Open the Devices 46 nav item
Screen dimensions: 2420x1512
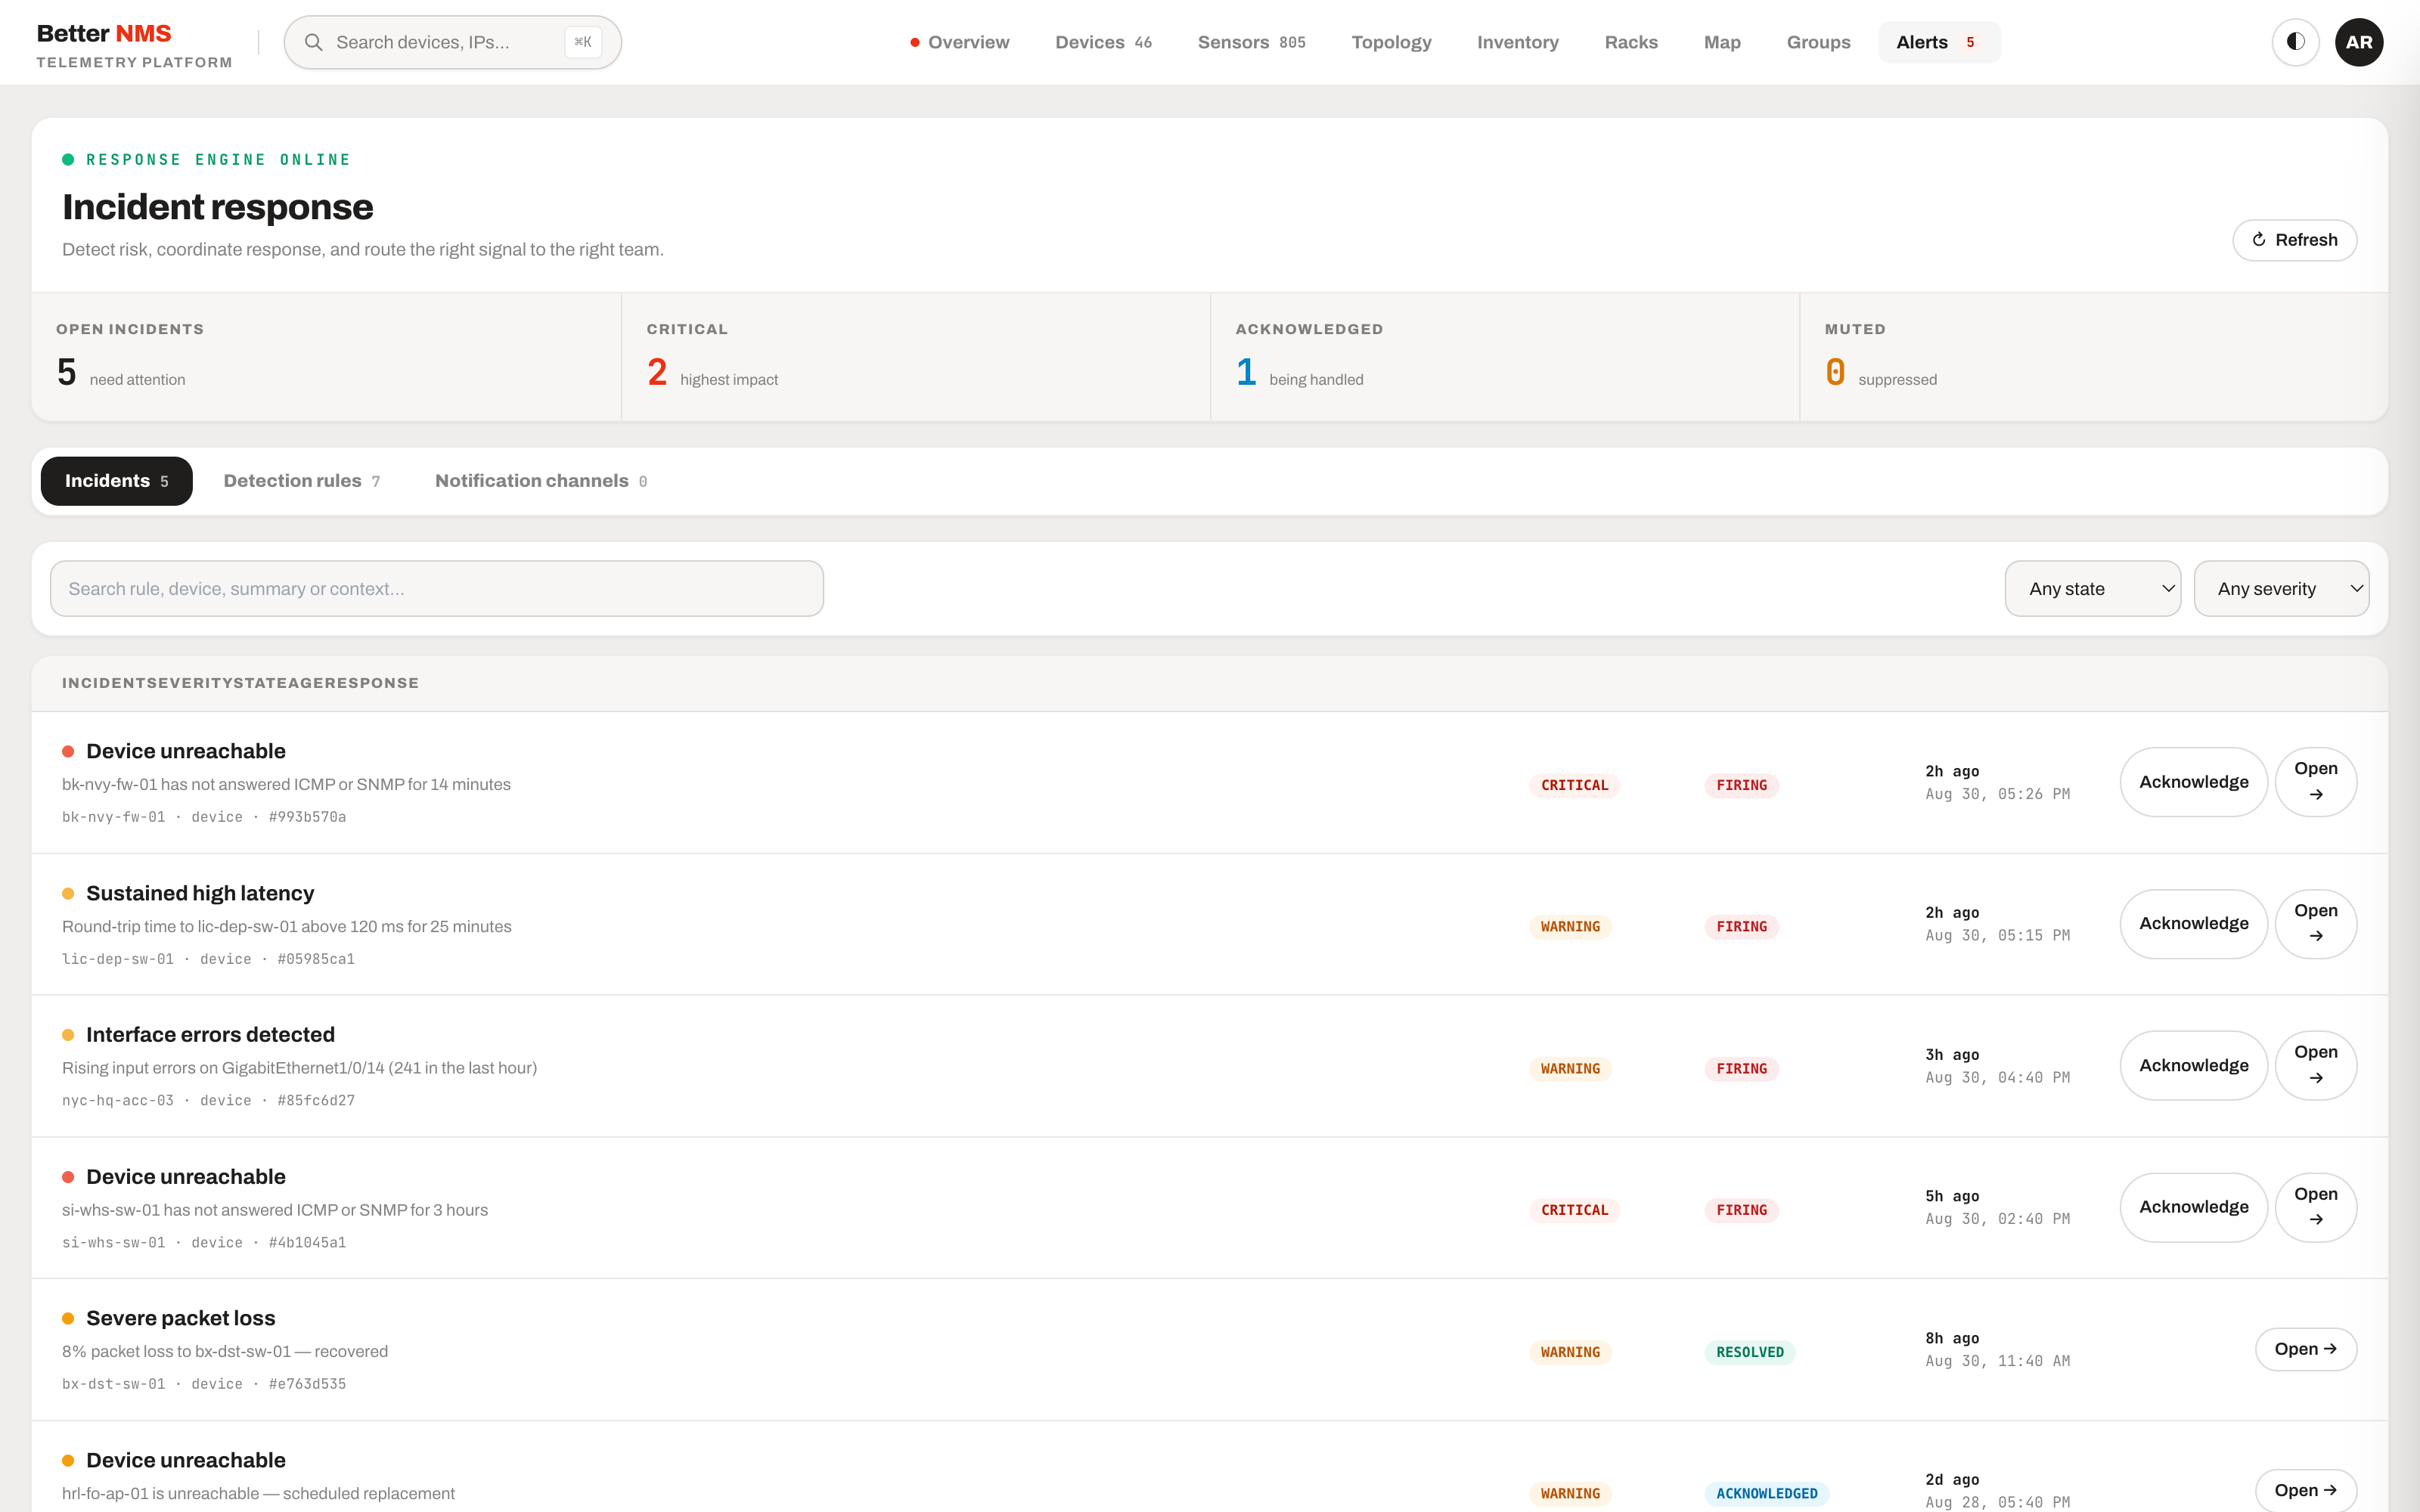(1103, 42)
